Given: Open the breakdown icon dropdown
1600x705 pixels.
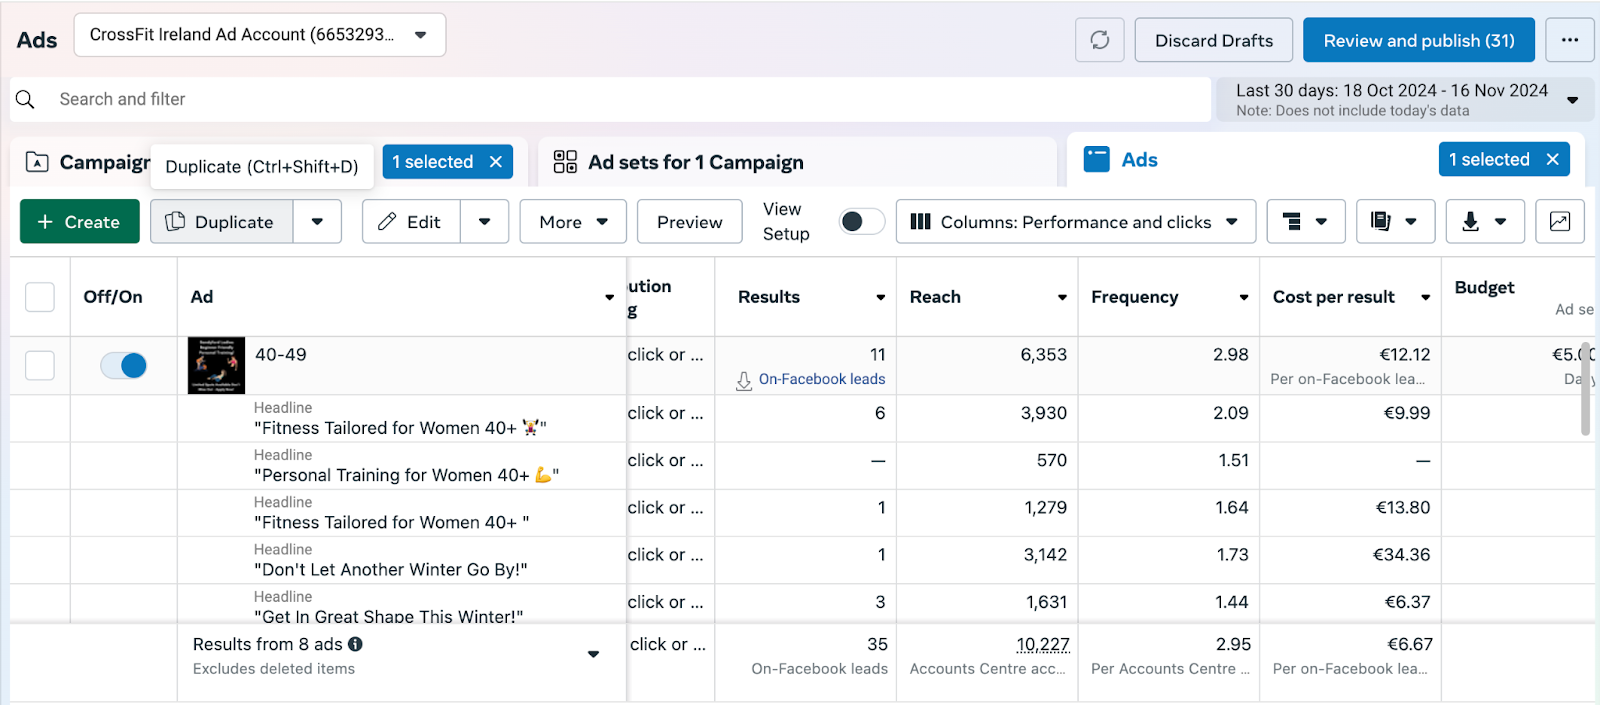Looking at the screenshot, I should [x=1305, y=221].
